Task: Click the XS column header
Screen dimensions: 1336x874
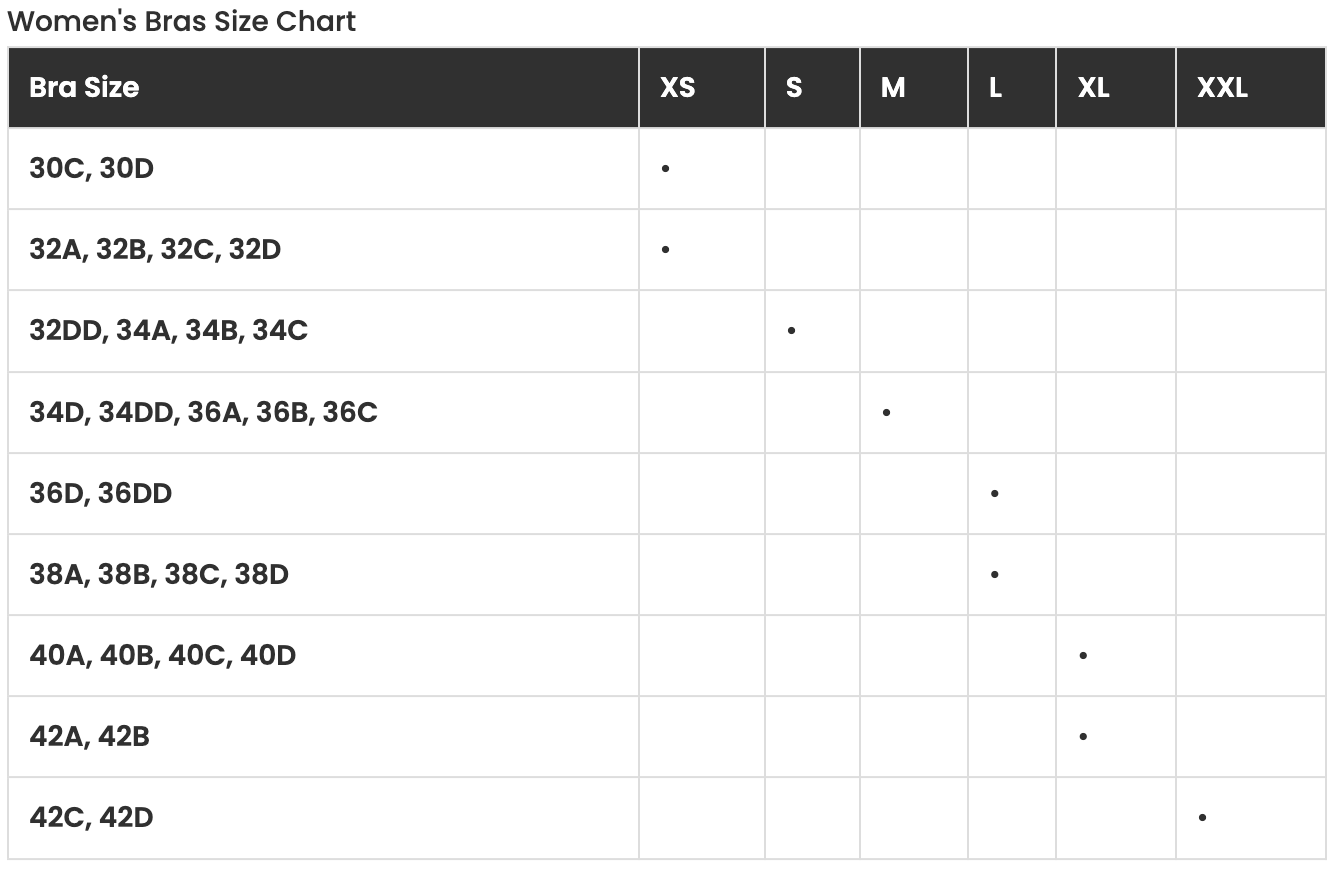Action: (677, 88)
